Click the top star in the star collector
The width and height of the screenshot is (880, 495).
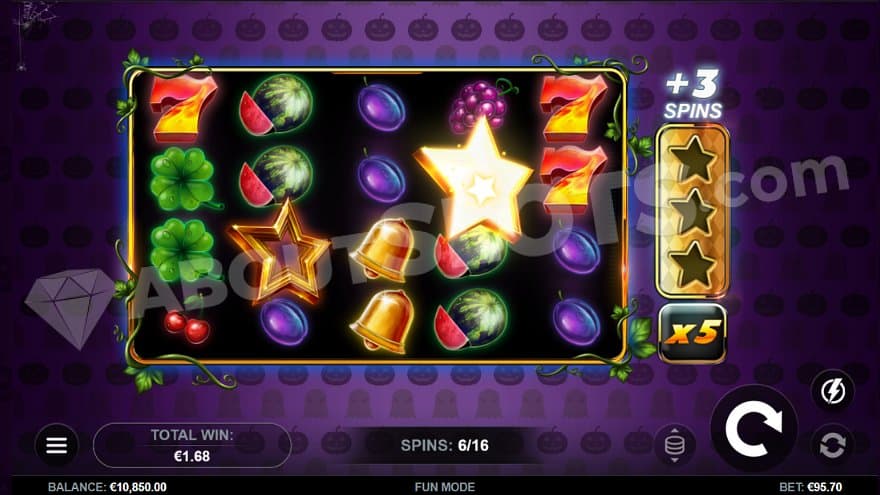693,159
